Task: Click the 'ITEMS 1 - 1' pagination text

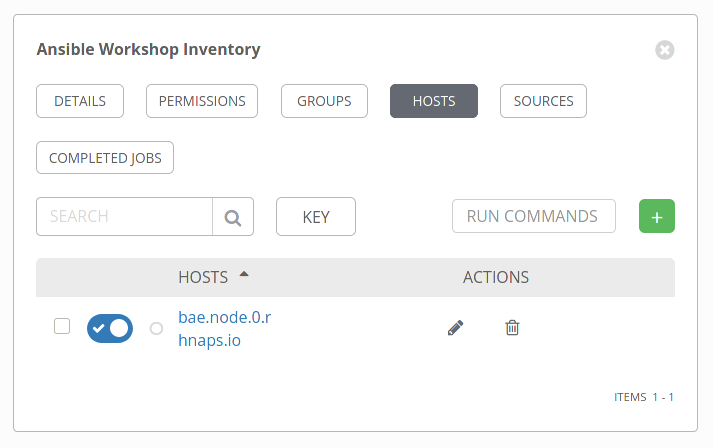Action: pyautogui.click(x=643, y=397)
